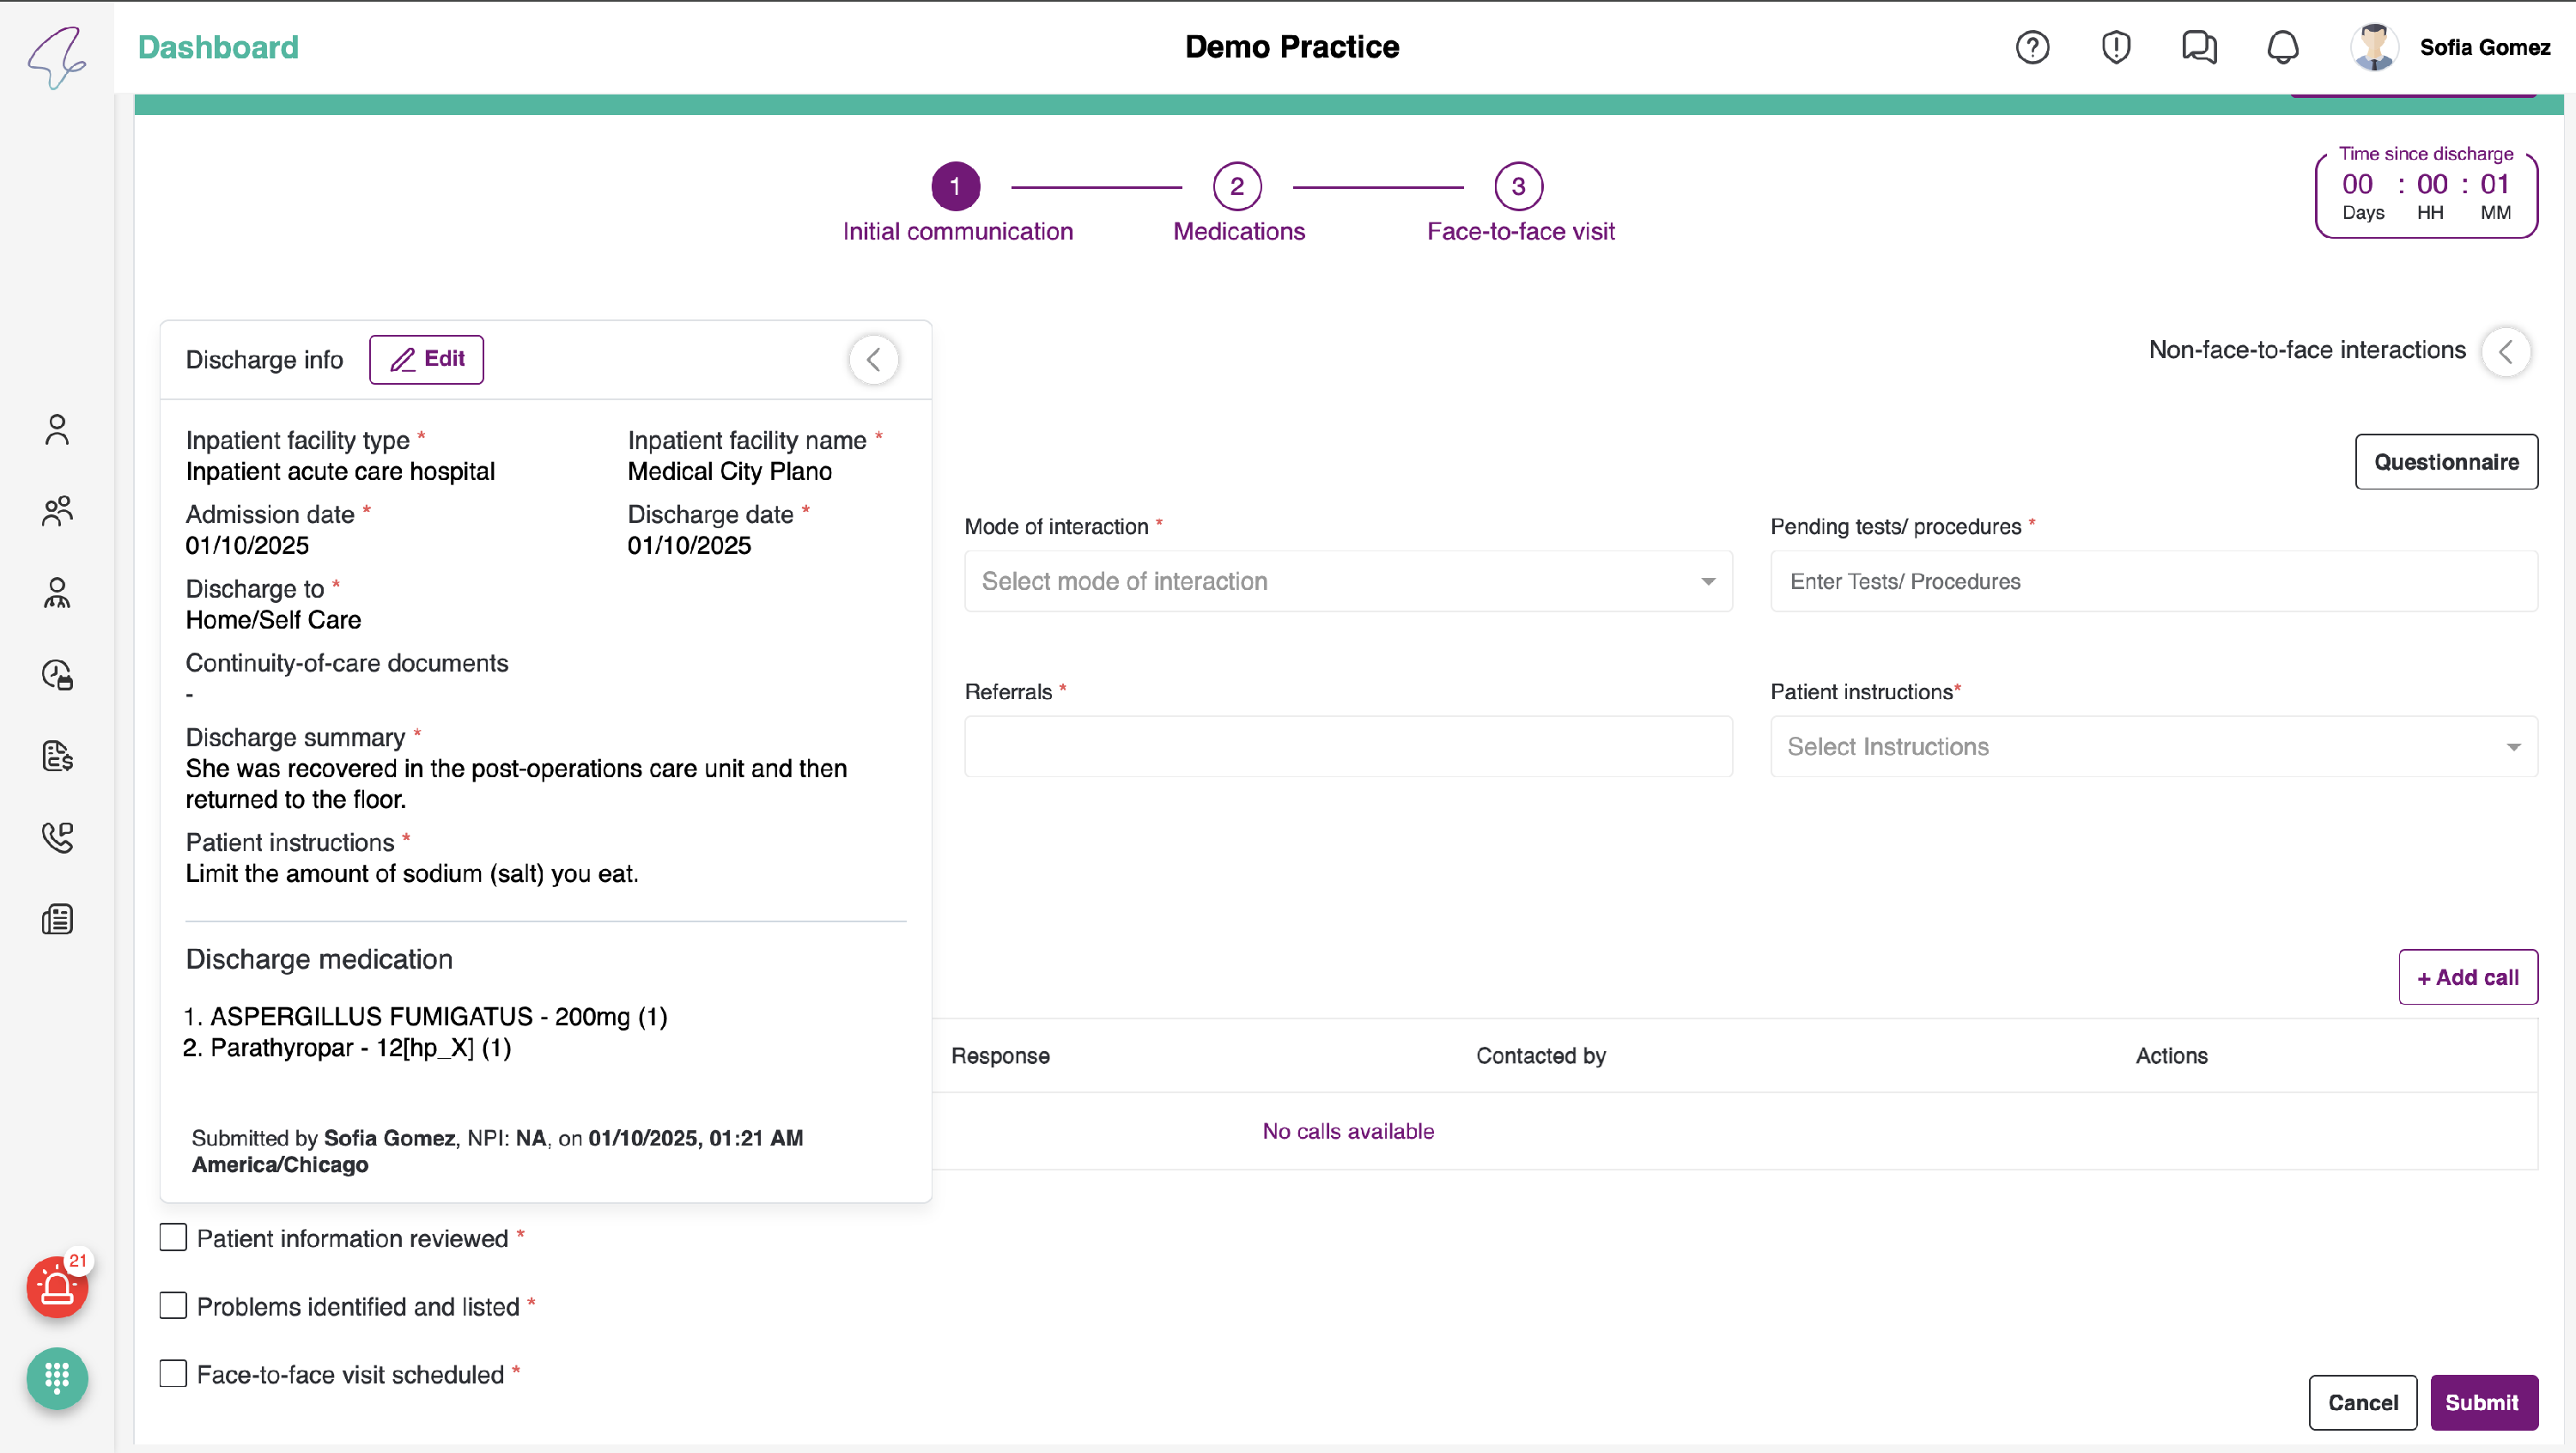This screenshot has width=2576, height=1453.
Task: Expand the Mode of interaction dropdown
Action: pos(1347,581)
